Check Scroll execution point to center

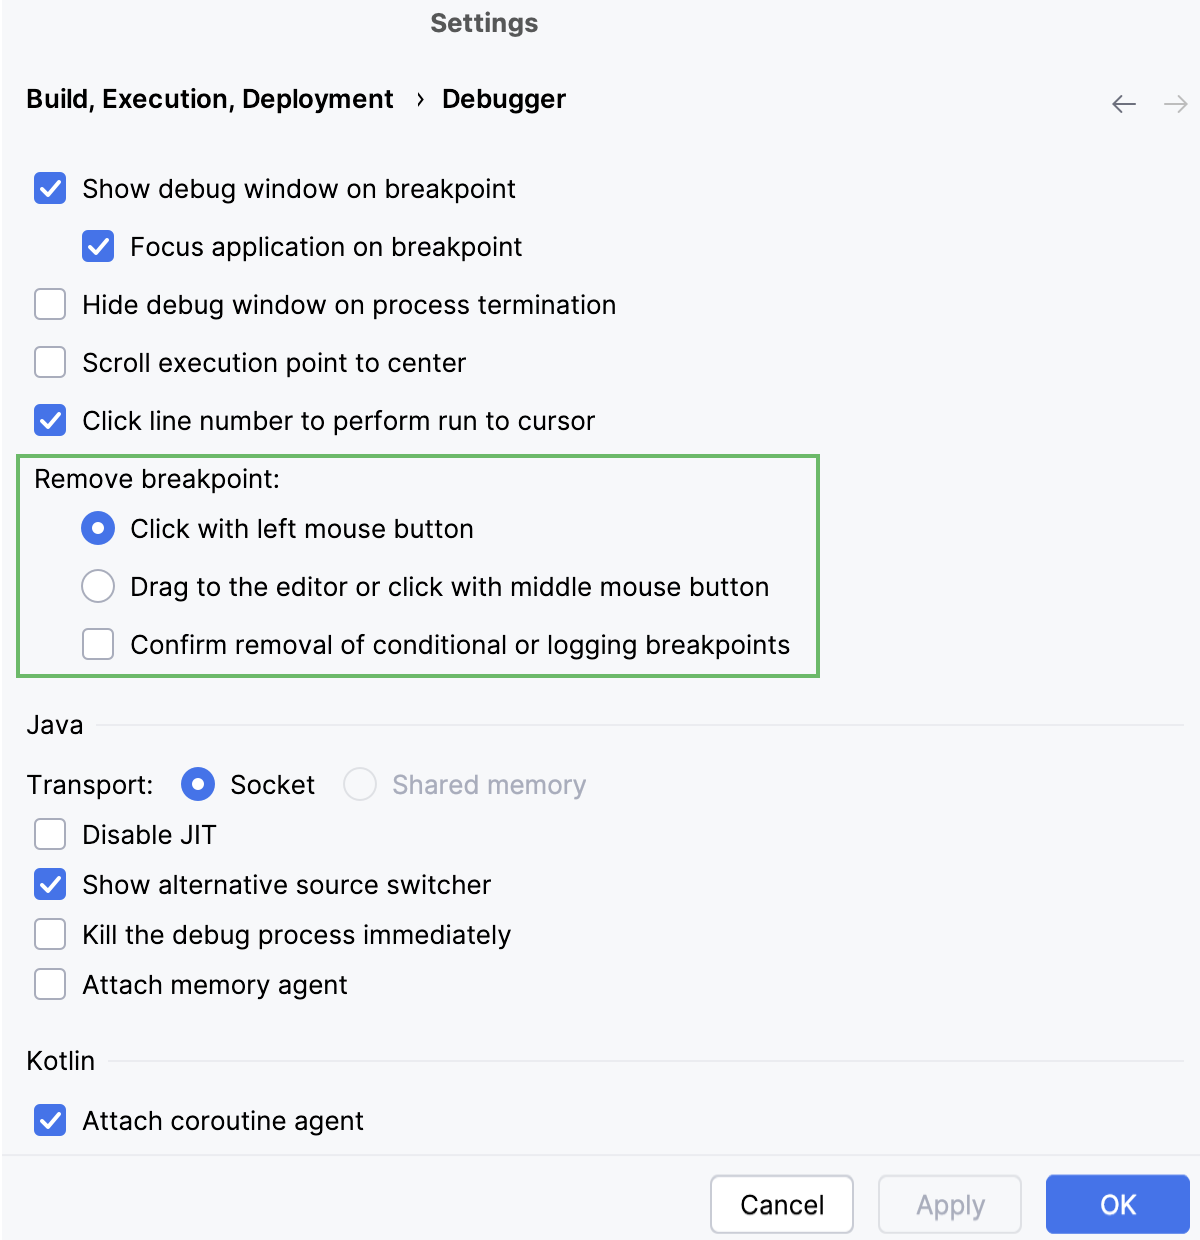pyautogui.click(x=49, y=362)
